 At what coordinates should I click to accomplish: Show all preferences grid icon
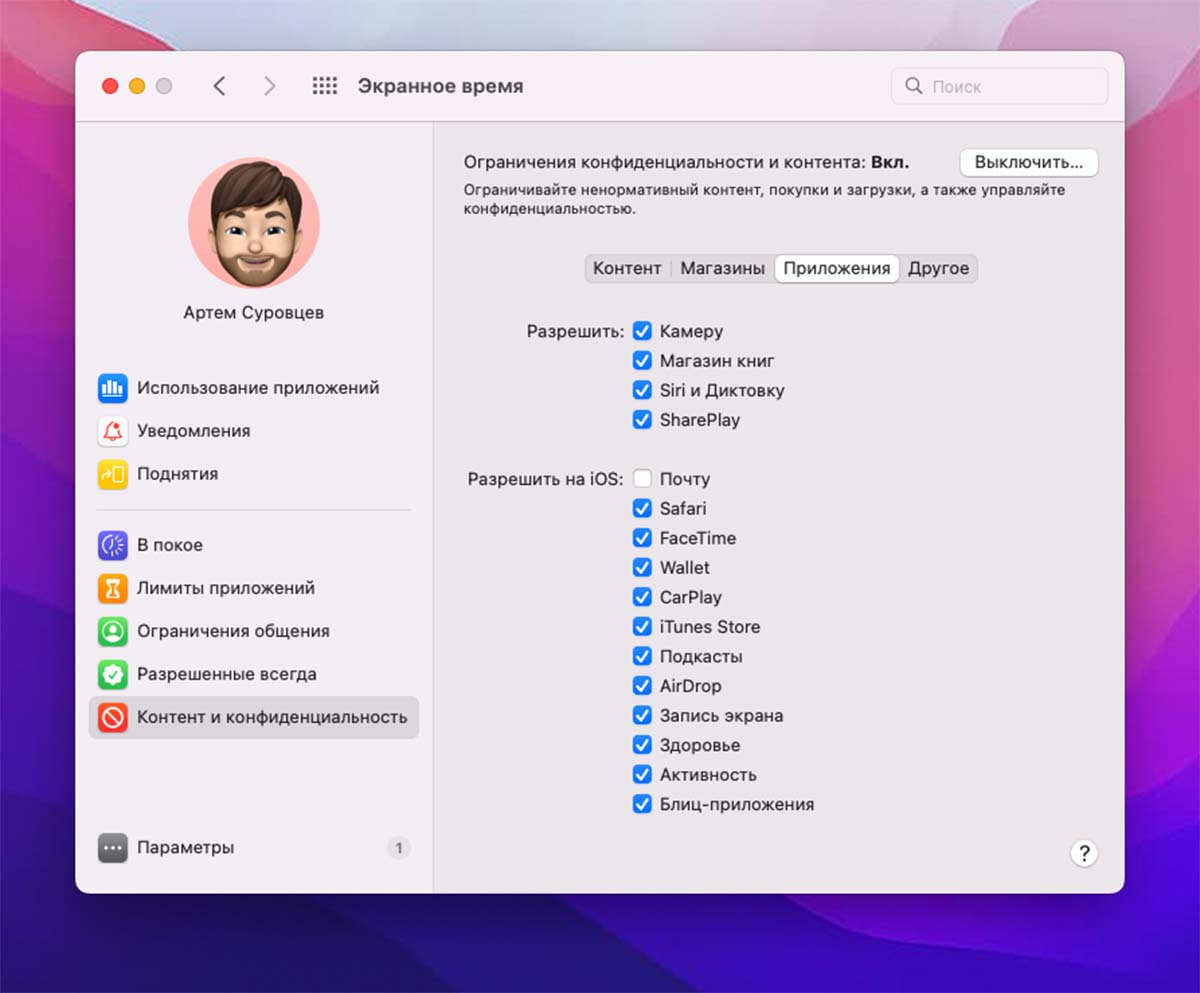tap(324, 86)
